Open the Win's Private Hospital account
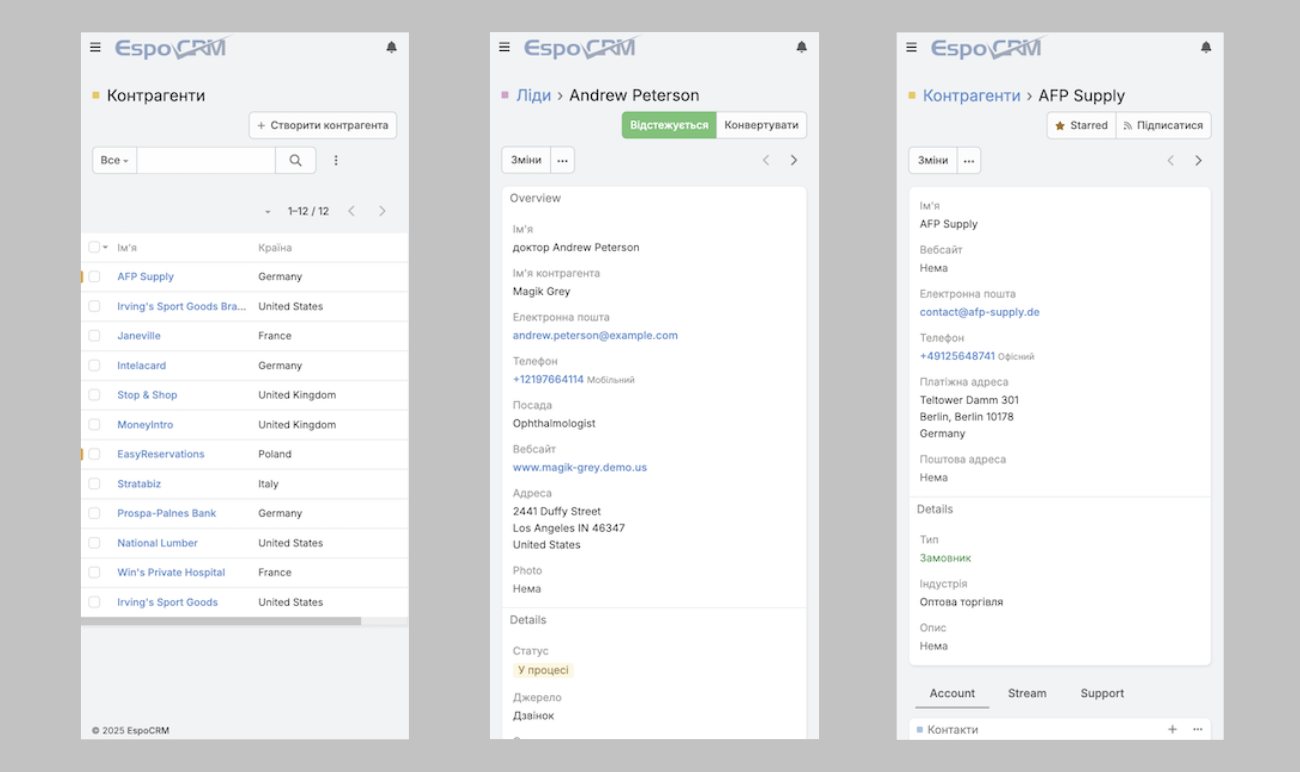This screenshot has width=1300, height=772. point(171,573)
